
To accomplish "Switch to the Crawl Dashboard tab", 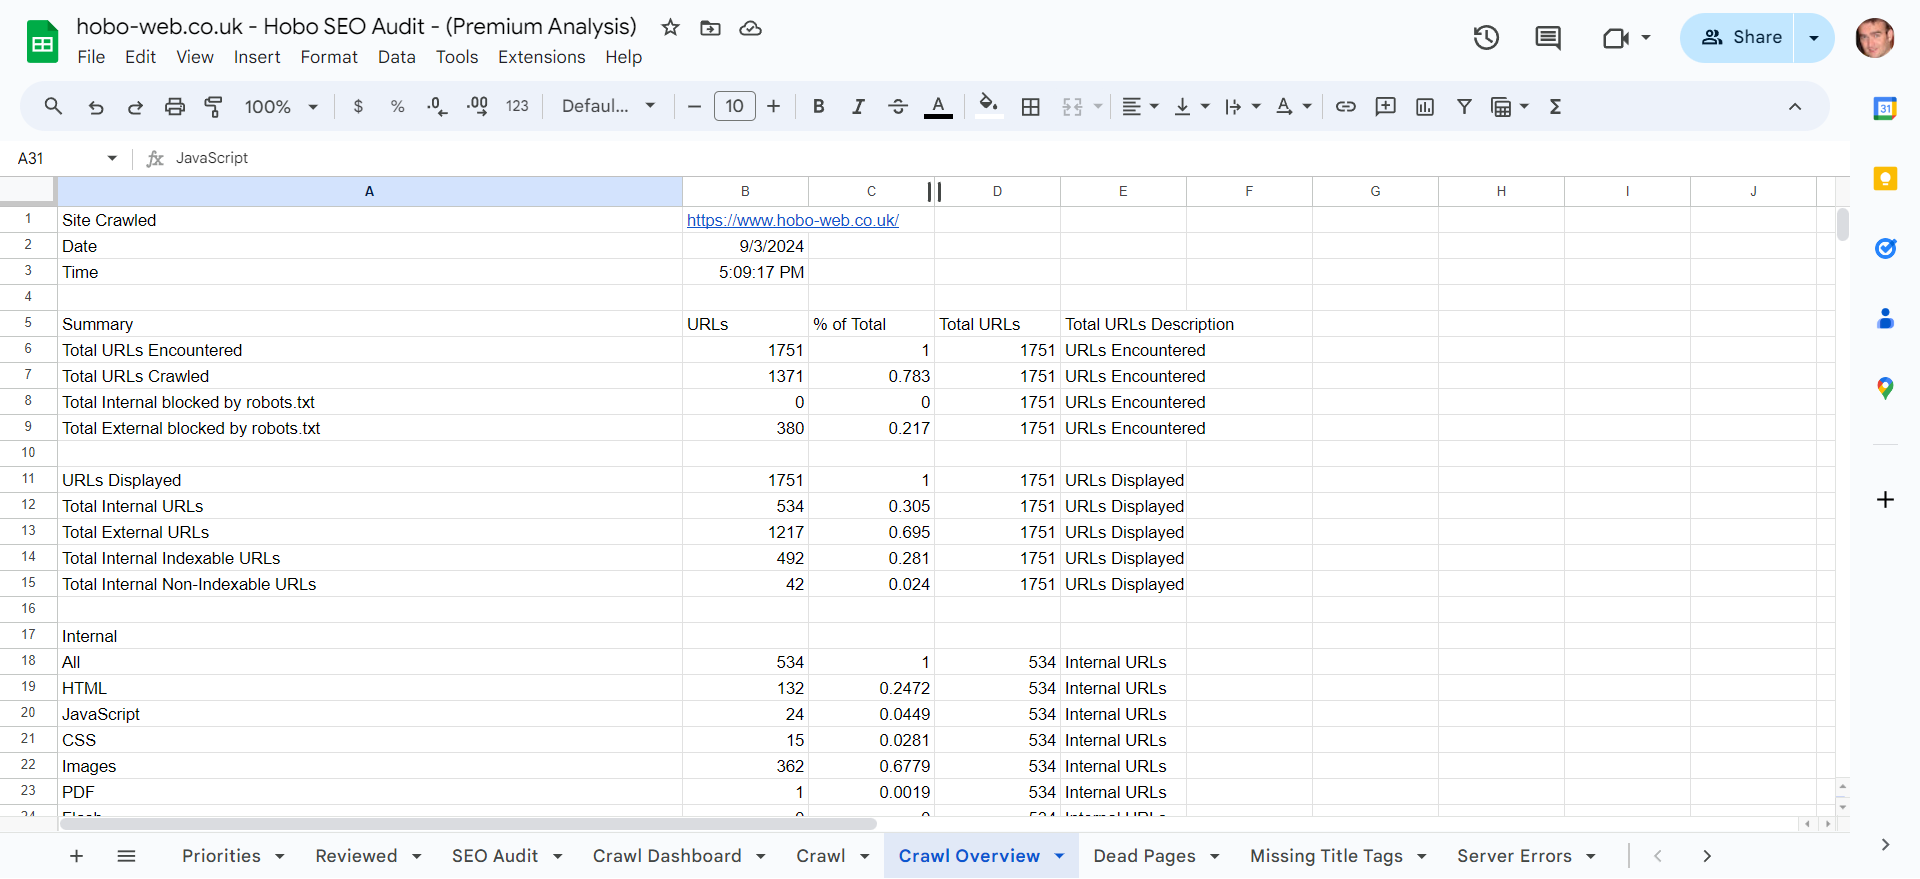I will pos(667,856).
